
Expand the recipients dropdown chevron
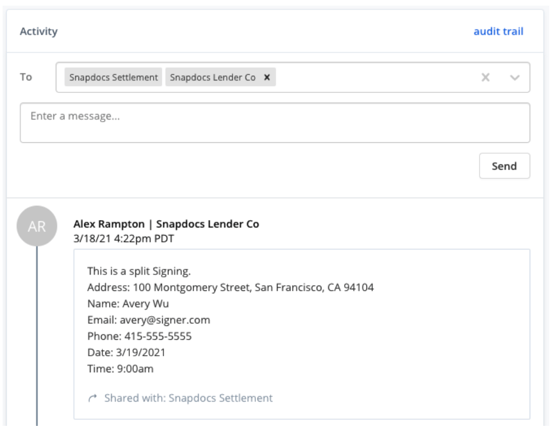(515, 77)
